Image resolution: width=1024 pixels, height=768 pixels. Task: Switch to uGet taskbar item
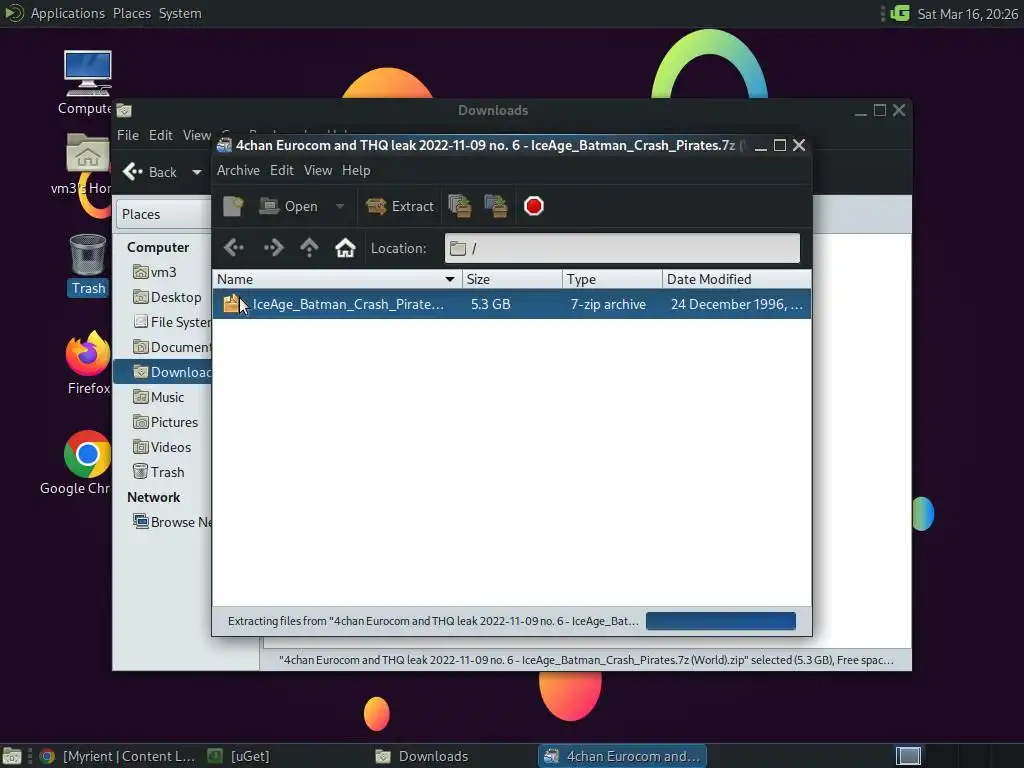[238, 756]
